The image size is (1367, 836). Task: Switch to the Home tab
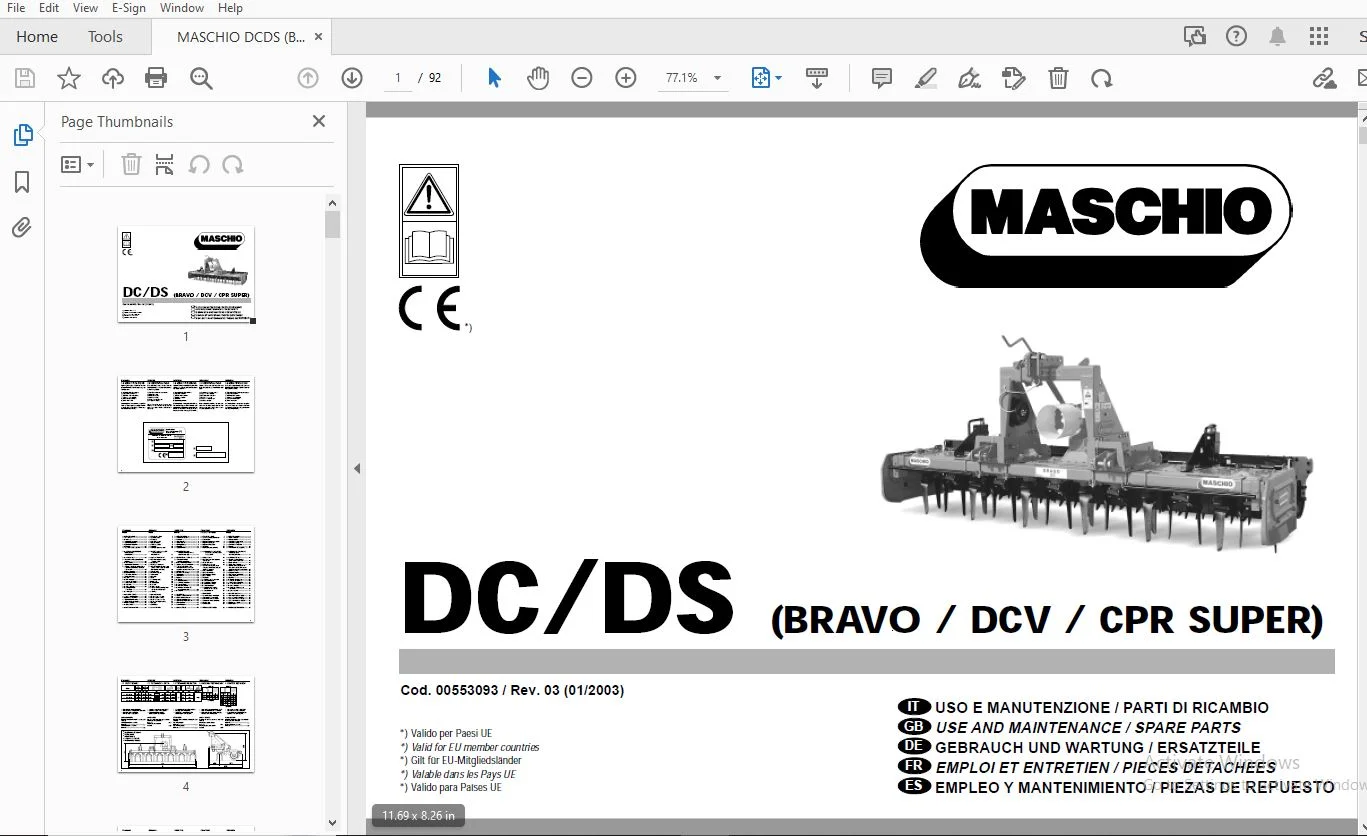[37, 37]
